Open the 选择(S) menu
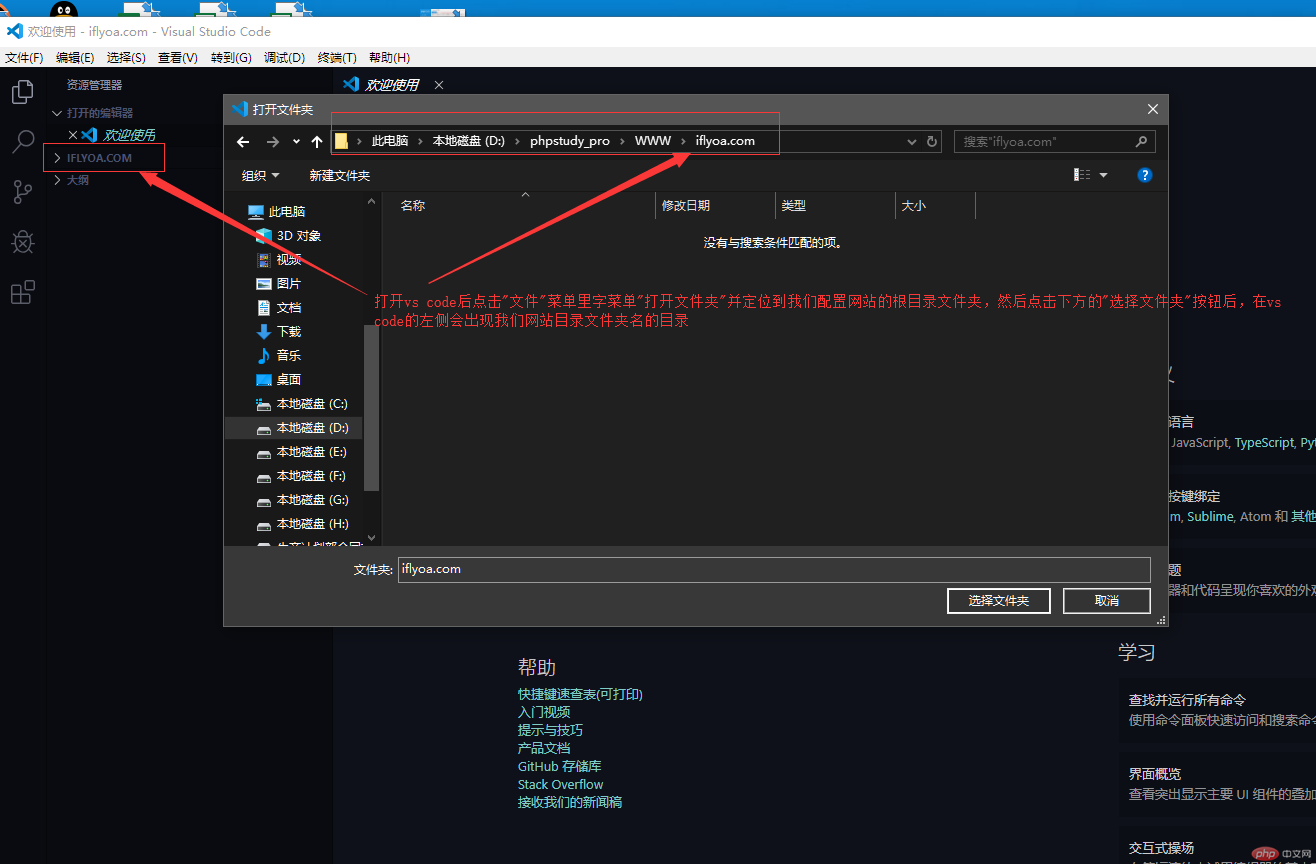1316x864 pixels. (x=126, y=58)
